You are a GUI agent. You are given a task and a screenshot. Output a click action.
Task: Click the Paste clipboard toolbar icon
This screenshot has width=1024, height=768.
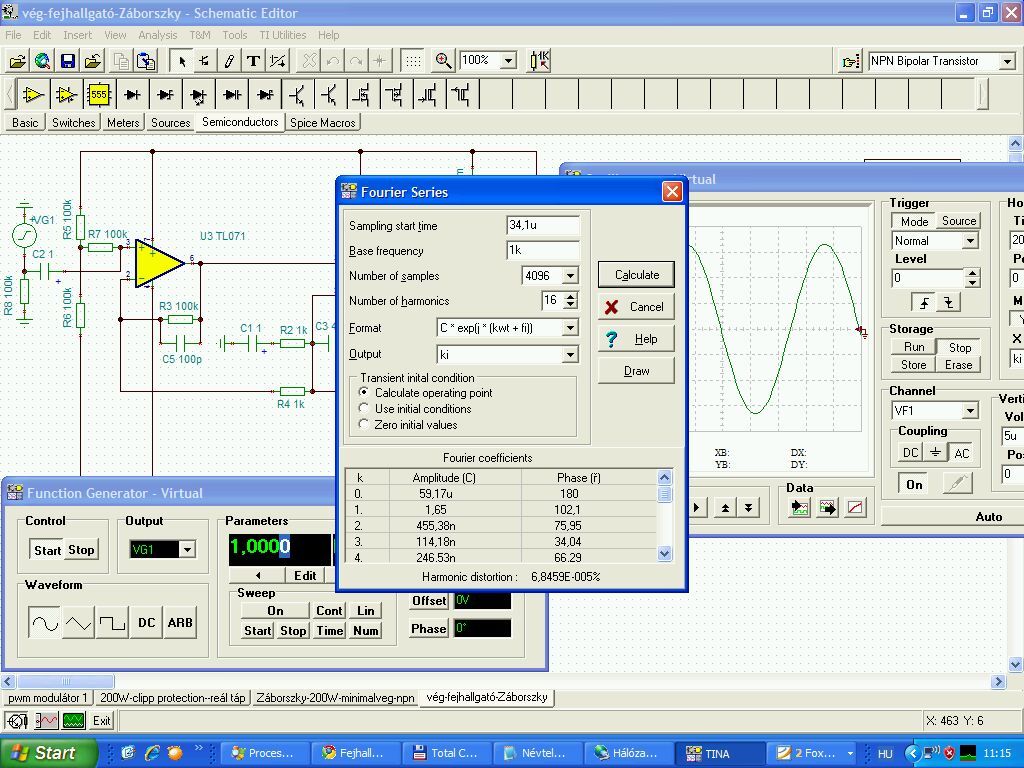146,61
